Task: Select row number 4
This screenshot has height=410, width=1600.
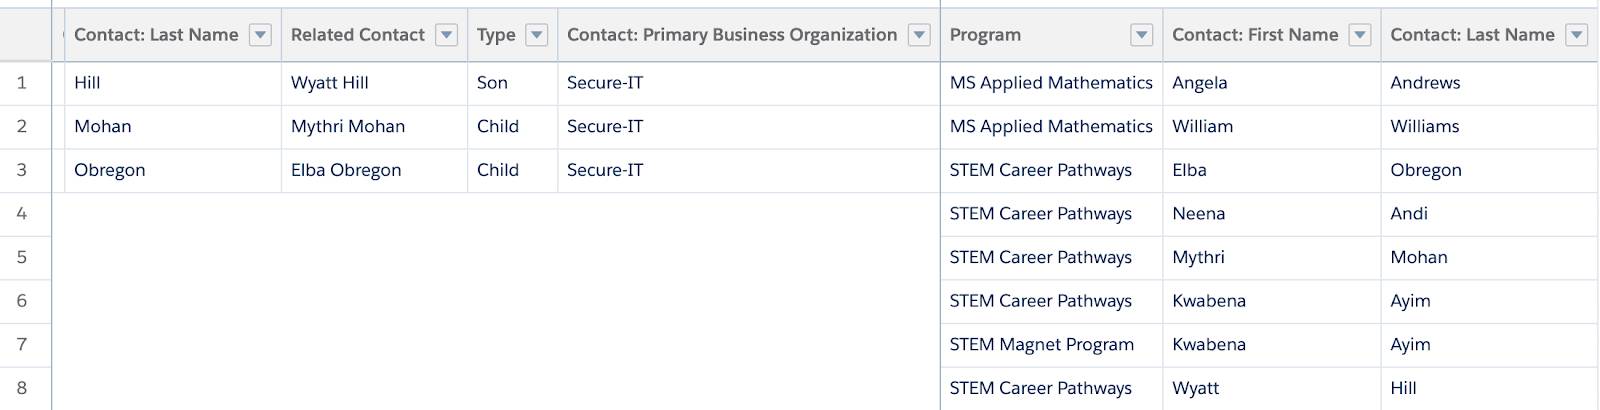Action: pyautogui.click(x=22, y=214)
